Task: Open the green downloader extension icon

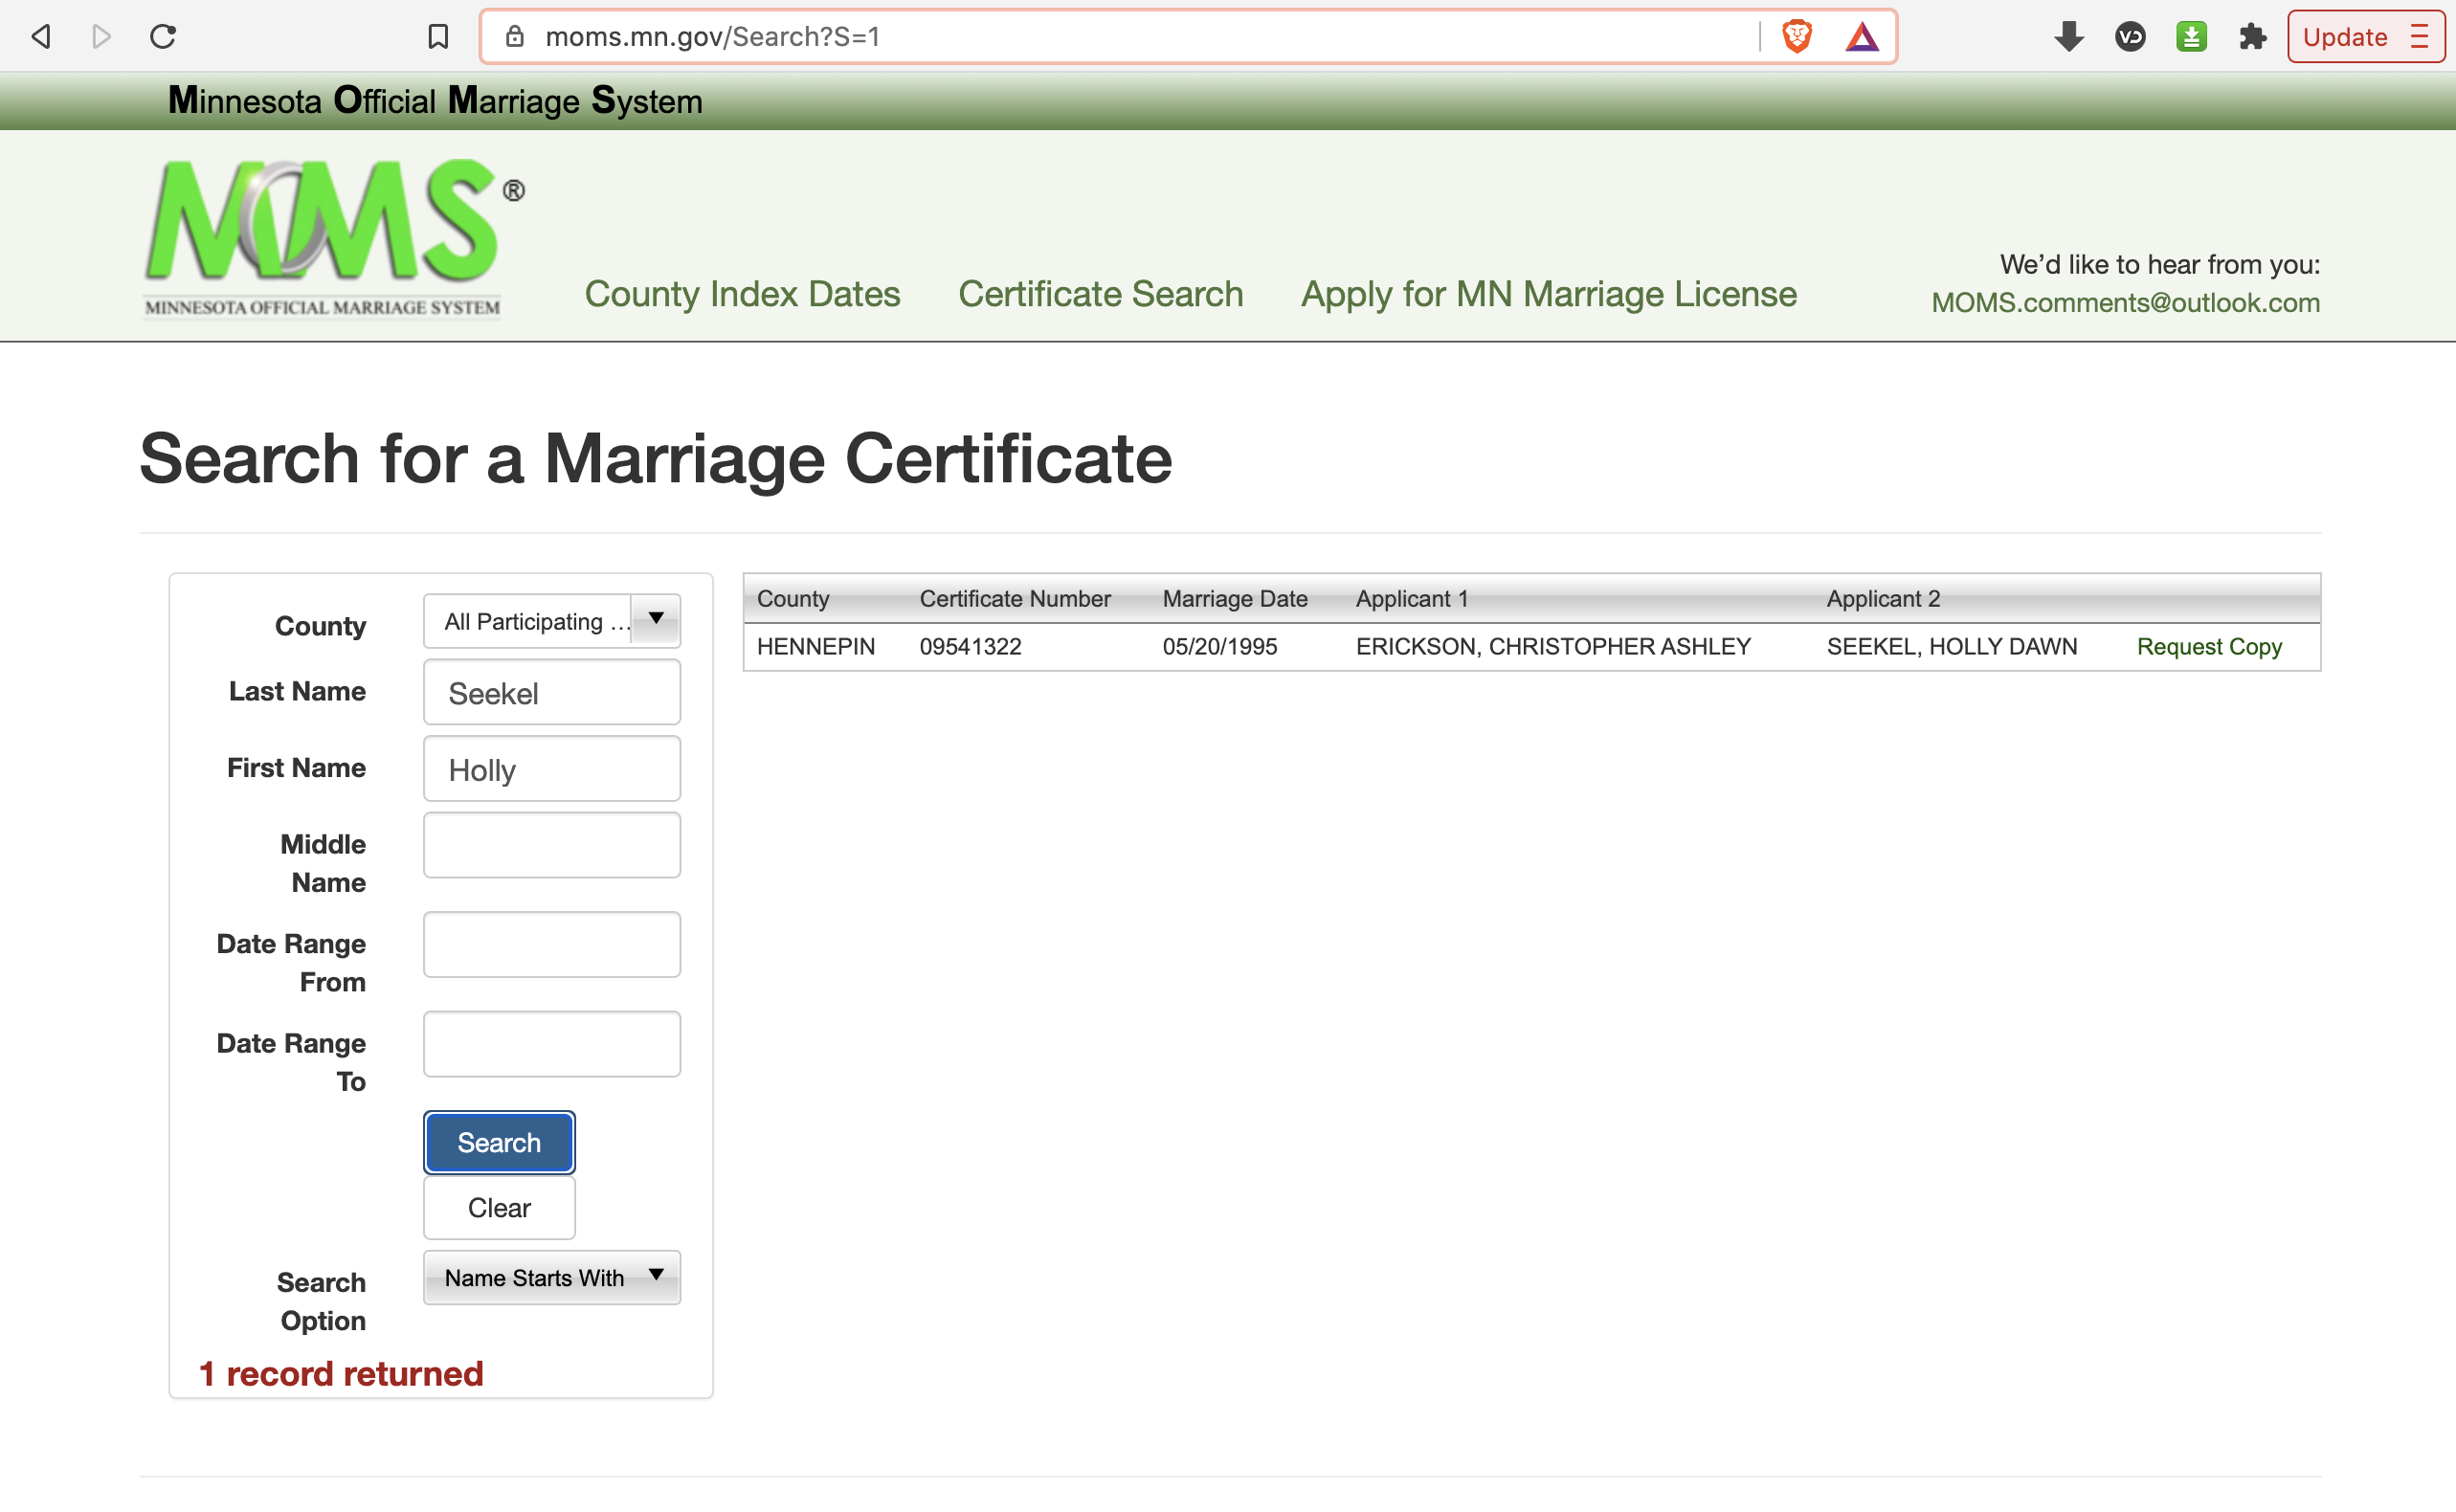Action: pos(2191,37)
